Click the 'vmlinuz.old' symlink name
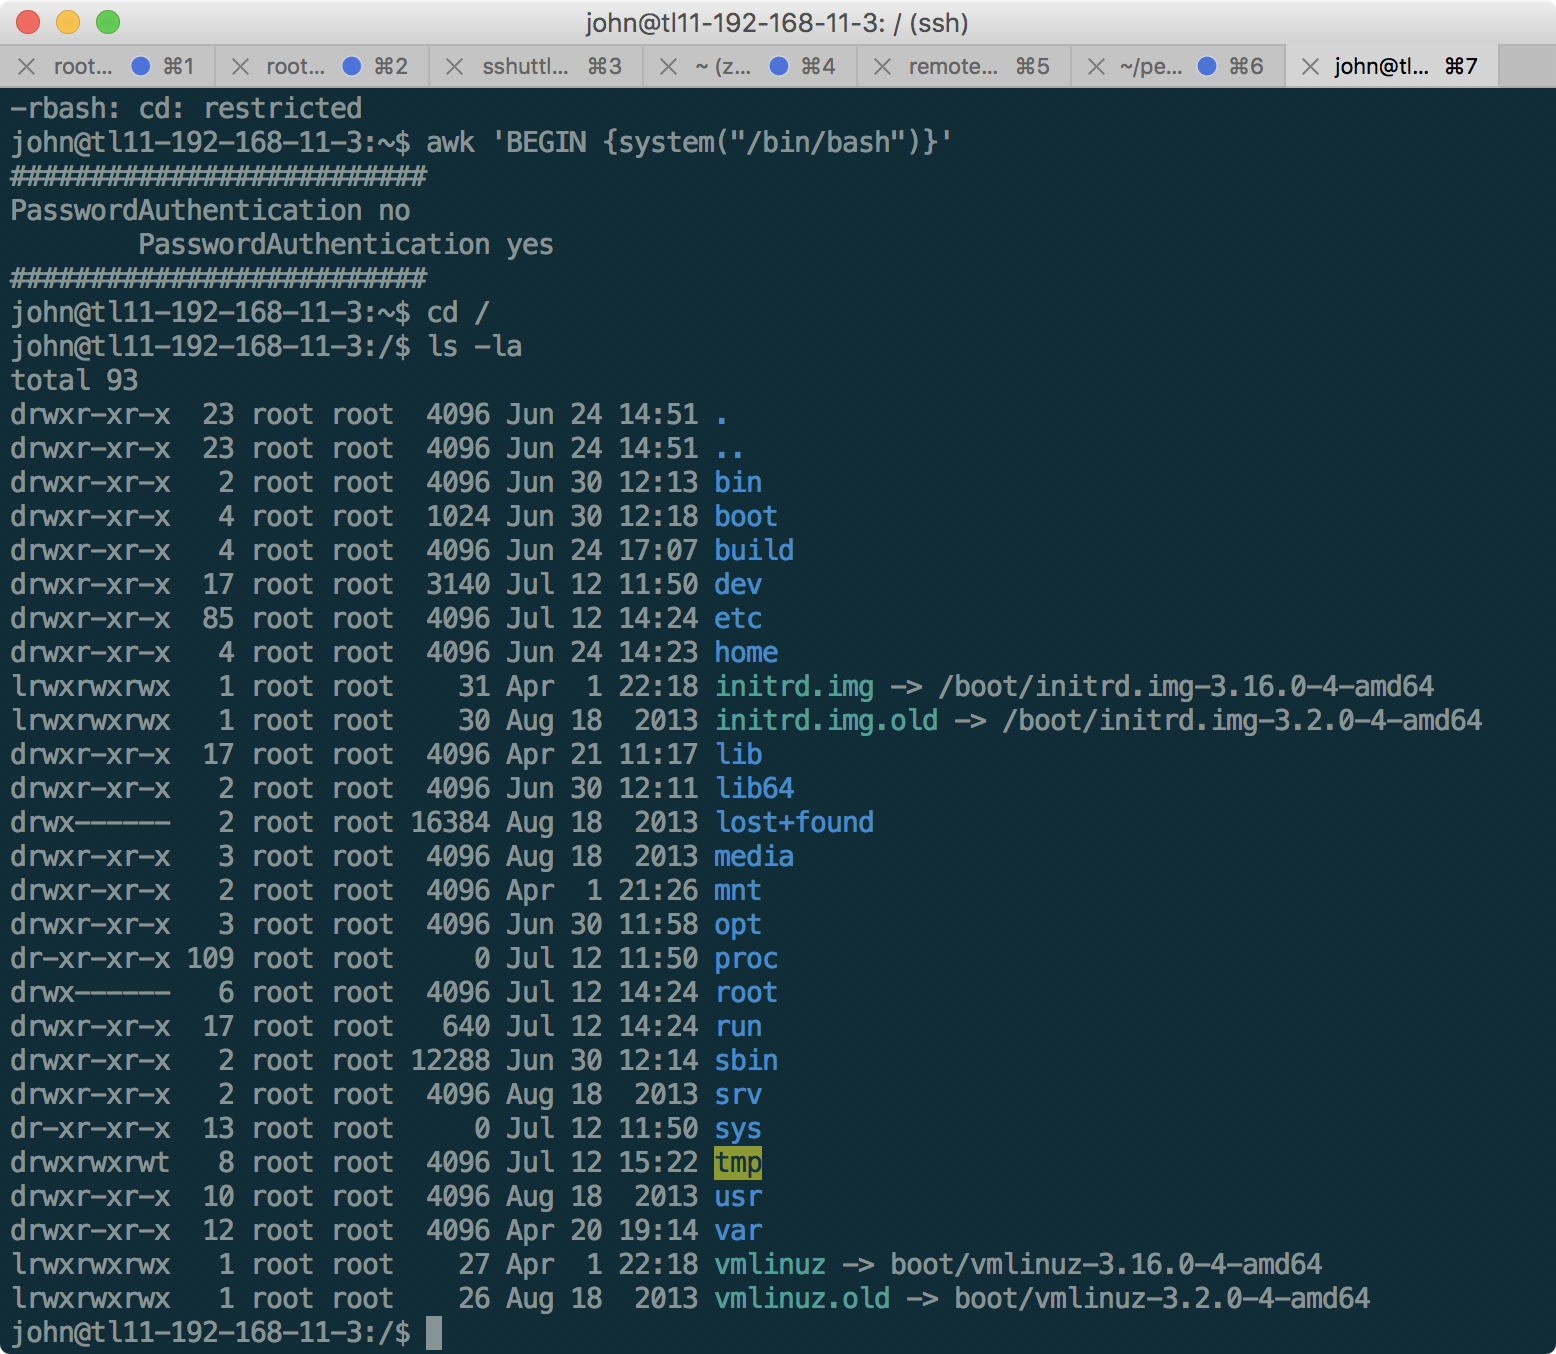This screenshot has height=1354, width=1556. 802,1298
